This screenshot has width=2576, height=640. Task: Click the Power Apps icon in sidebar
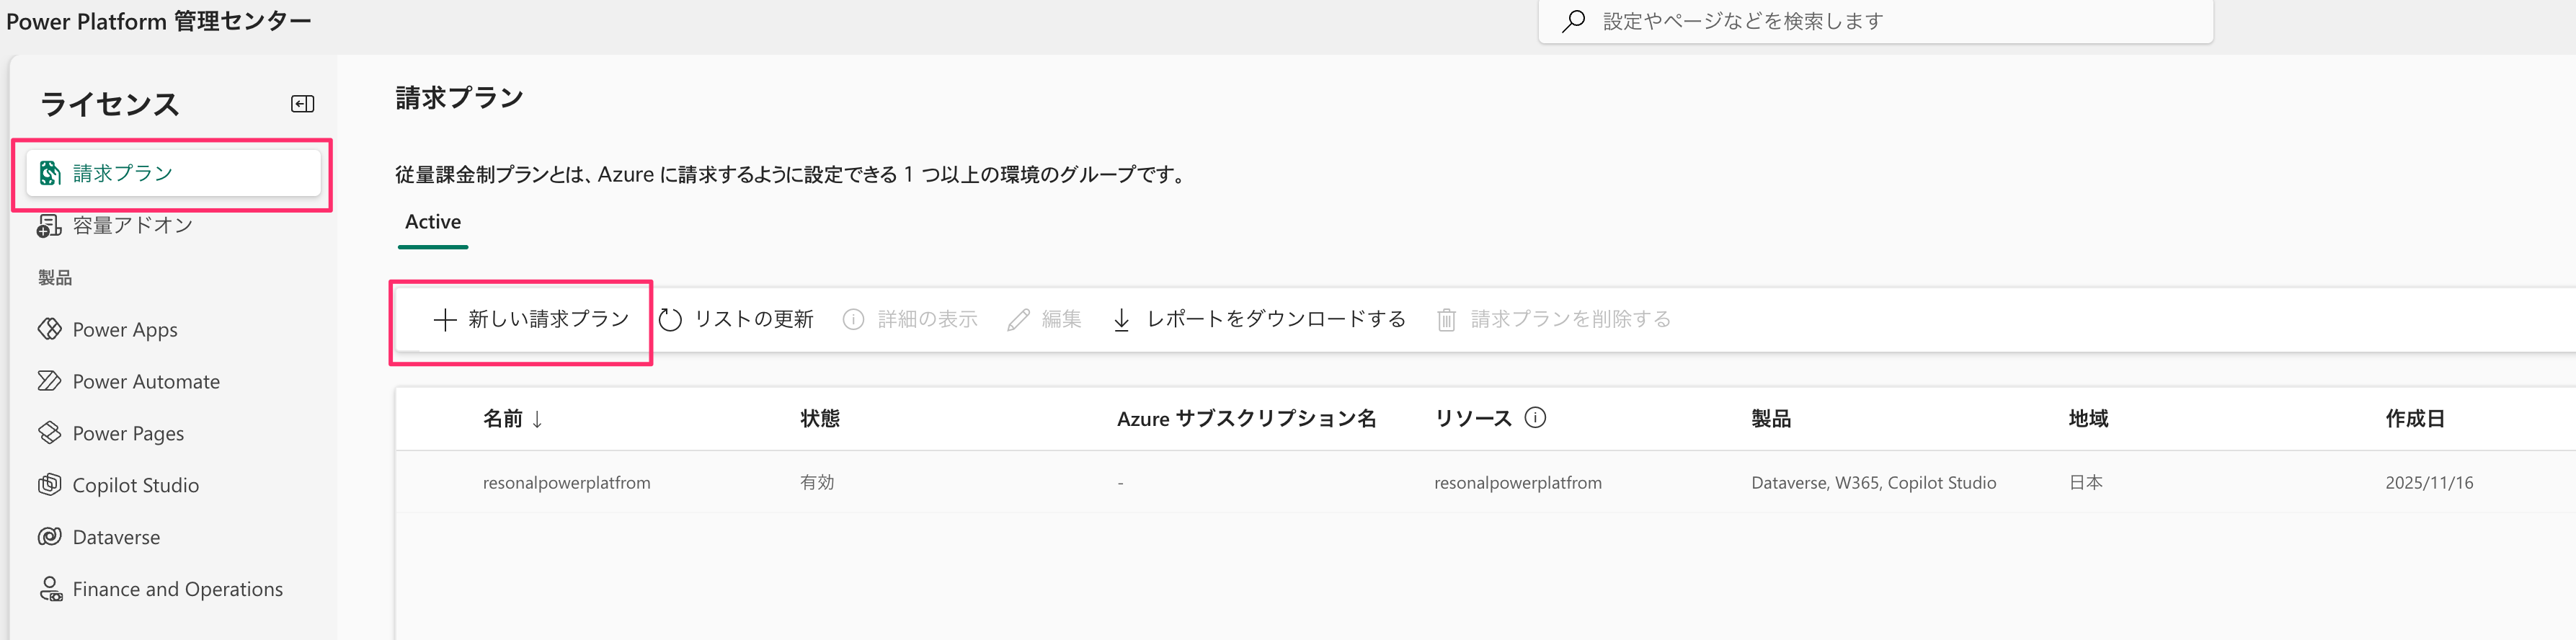point(49,329)
